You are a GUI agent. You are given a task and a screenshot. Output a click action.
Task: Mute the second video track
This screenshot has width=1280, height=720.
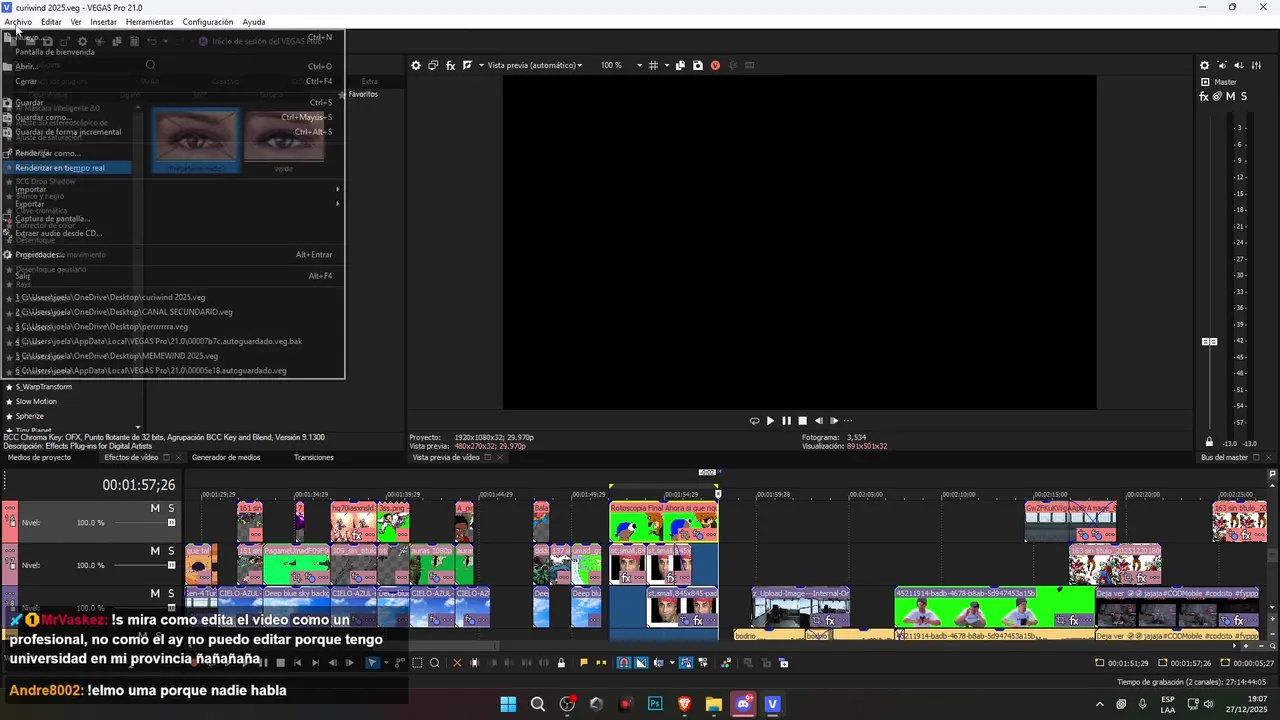click(x=155, y=551)
